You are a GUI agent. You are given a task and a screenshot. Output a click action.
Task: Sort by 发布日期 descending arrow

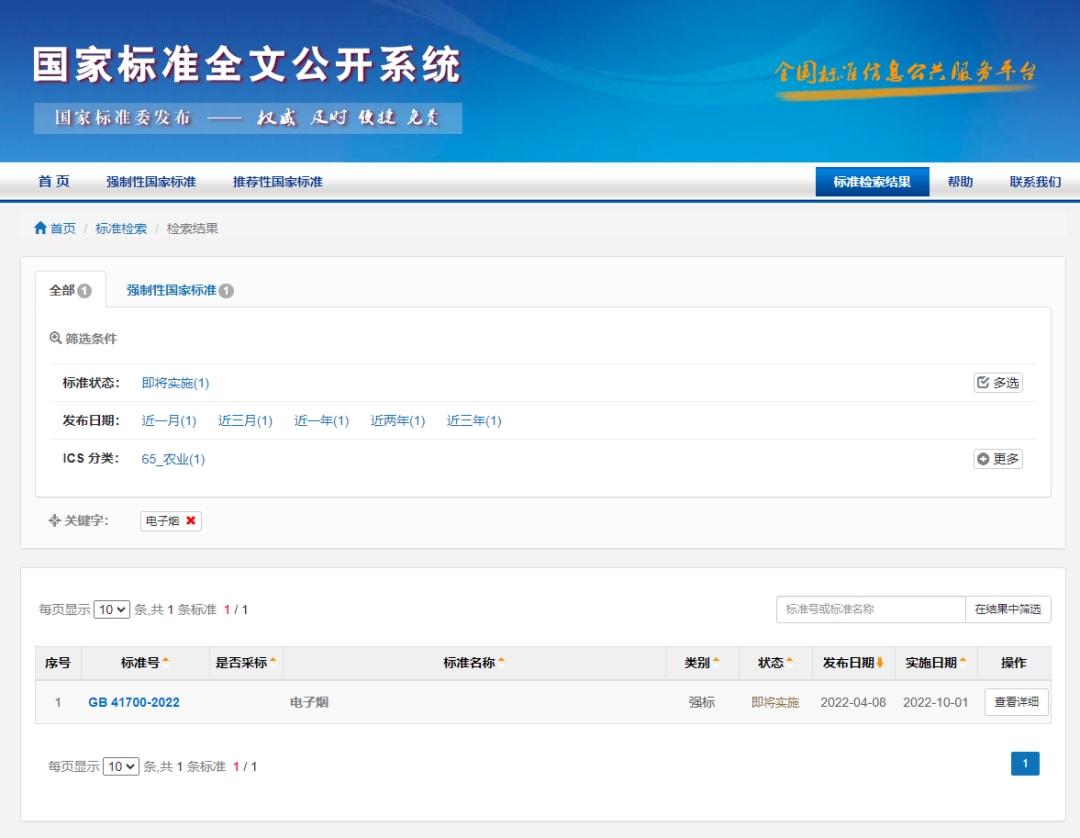[x=880, y=662]
